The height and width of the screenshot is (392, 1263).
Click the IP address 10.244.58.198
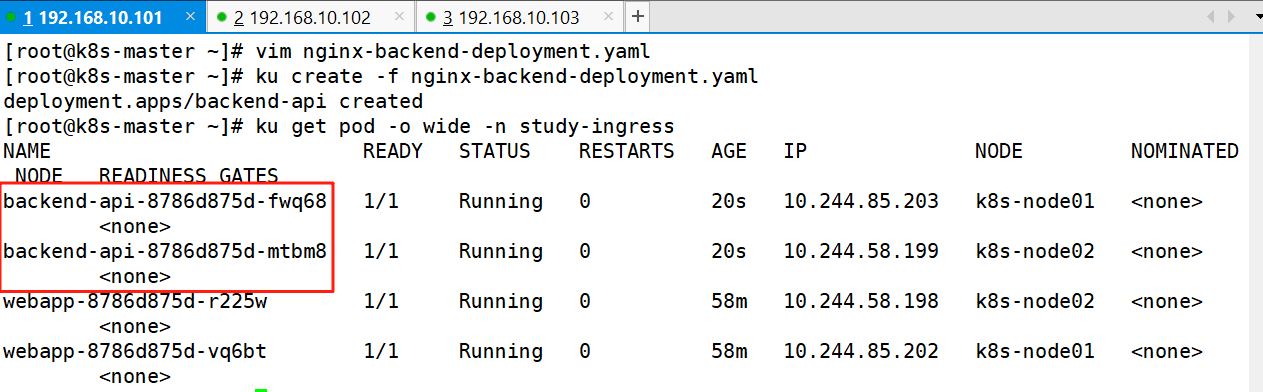coord(861,301)
